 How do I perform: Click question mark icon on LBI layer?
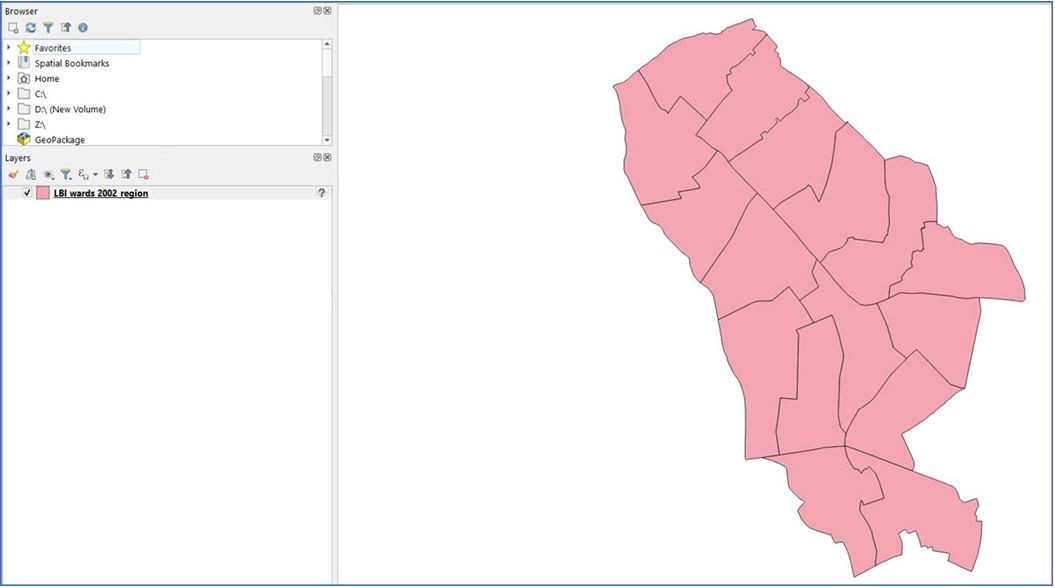322,193
